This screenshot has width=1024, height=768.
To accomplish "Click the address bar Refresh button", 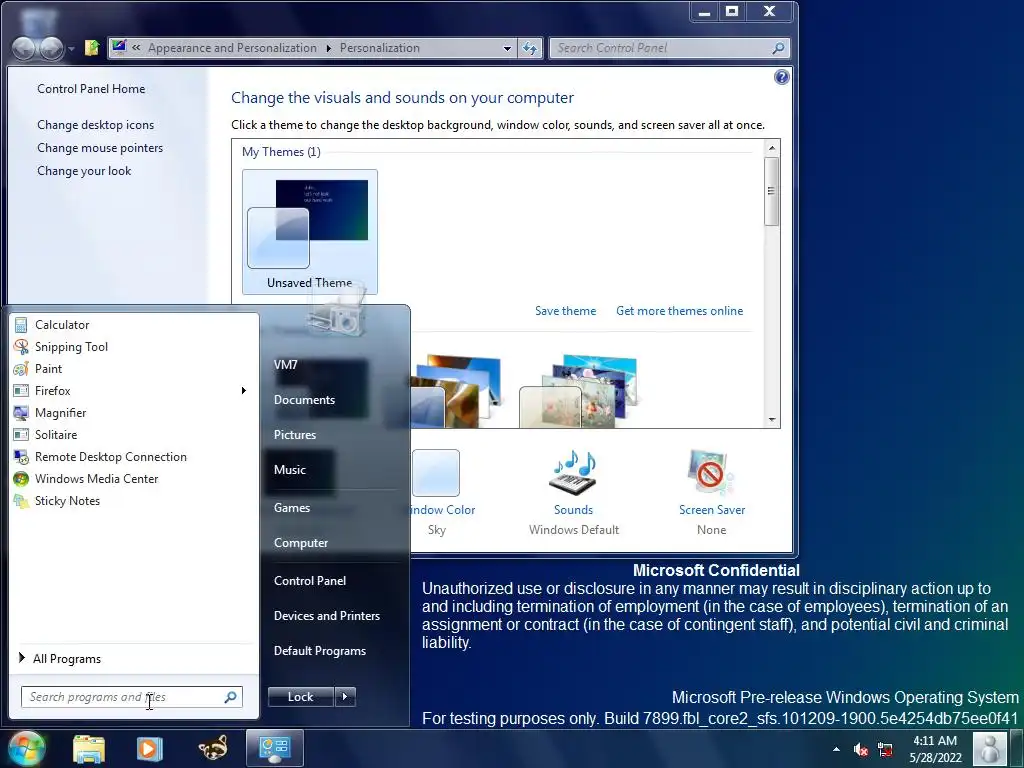I will pos(530,48).
